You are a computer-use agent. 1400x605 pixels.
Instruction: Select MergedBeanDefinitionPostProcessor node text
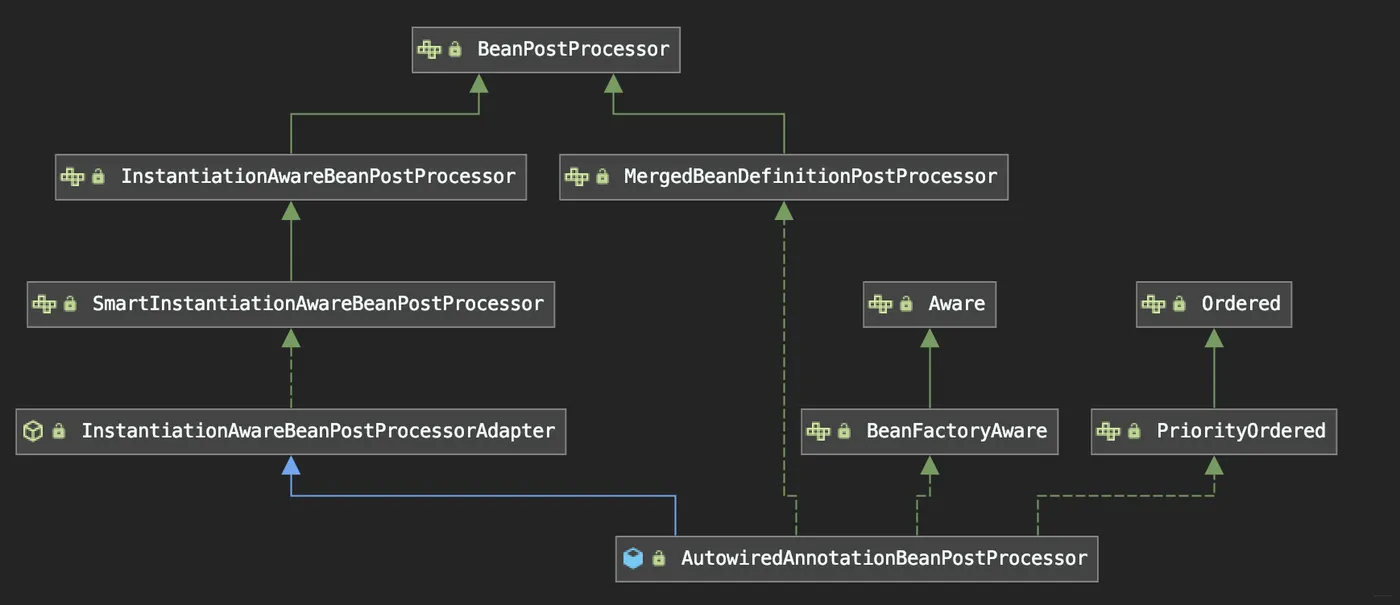pyautogui.click(x=810, y=177)
